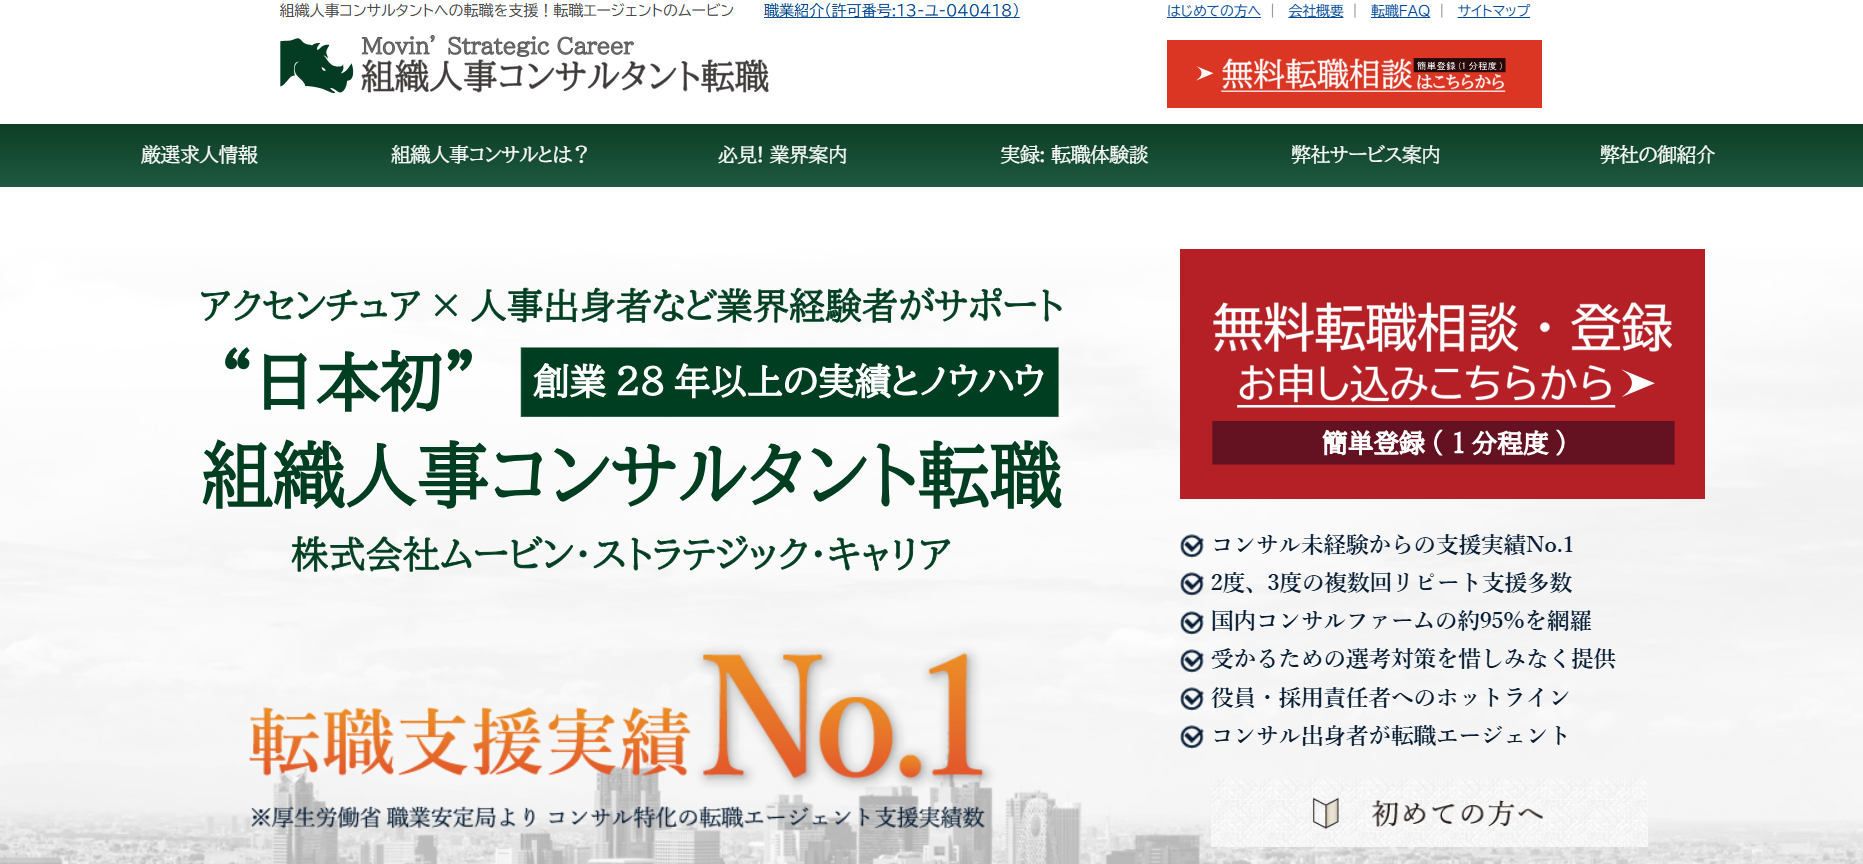The image size is (1863, 864).
Task: Click checkmark icon beside 受かるための選考対策を惜しみなく提供
Action: pos(1191,660)
